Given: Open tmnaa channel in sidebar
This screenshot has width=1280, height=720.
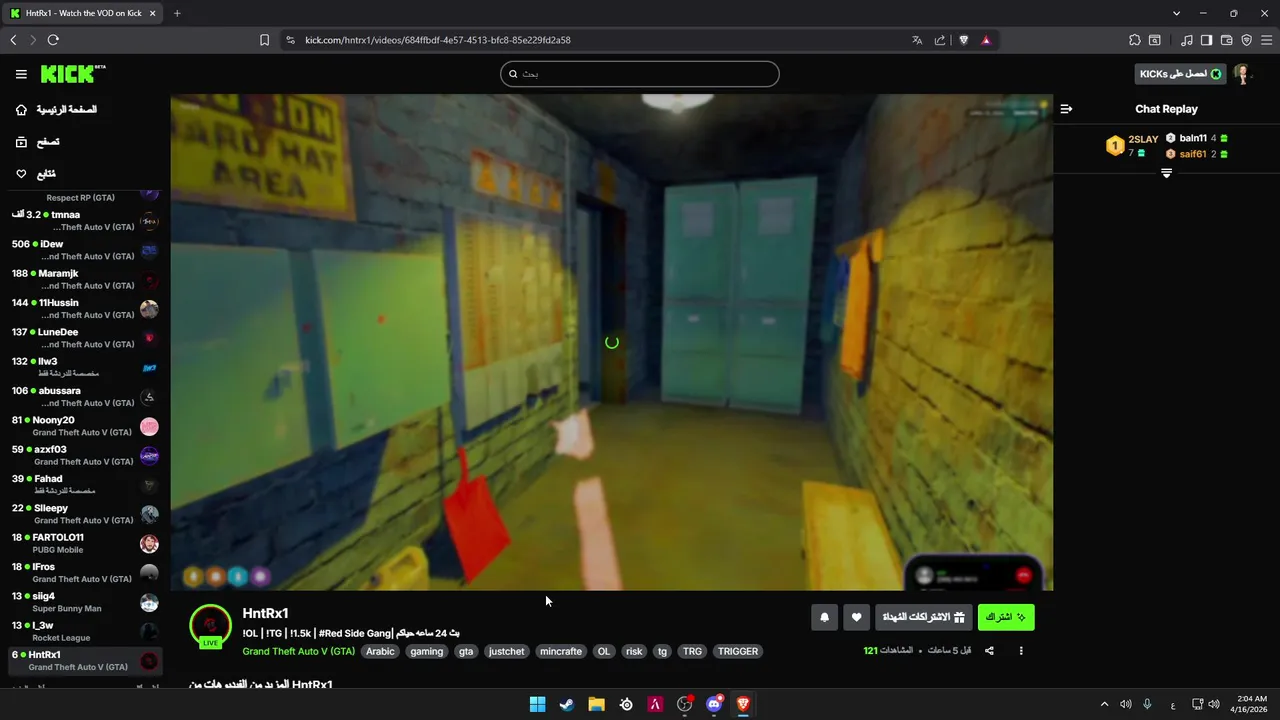Looking at the screenshot, I should pos(85,221).
